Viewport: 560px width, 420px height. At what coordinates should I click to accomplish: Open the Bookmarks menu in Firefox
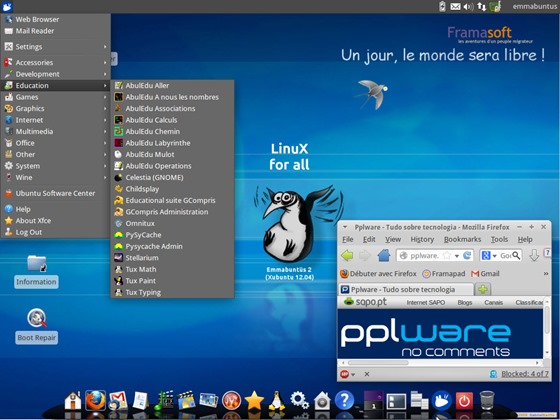coord(462,239)
